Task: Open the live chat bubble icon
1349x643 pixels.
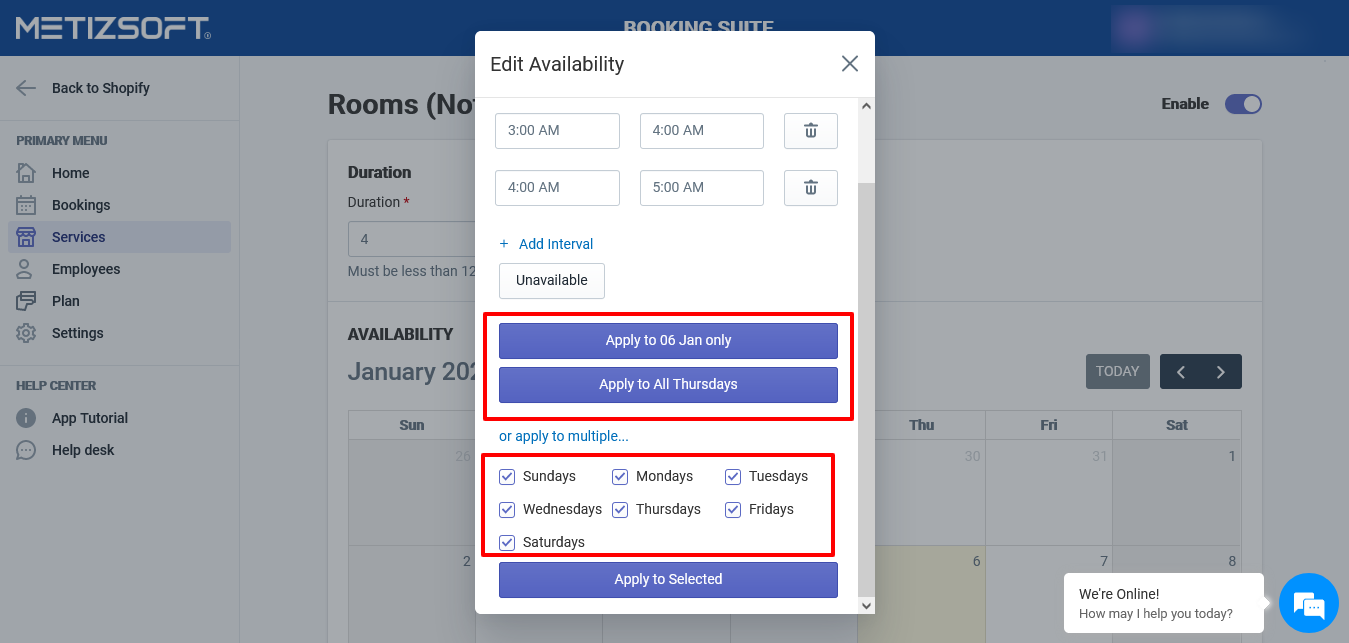Action: pos(1308,603)
